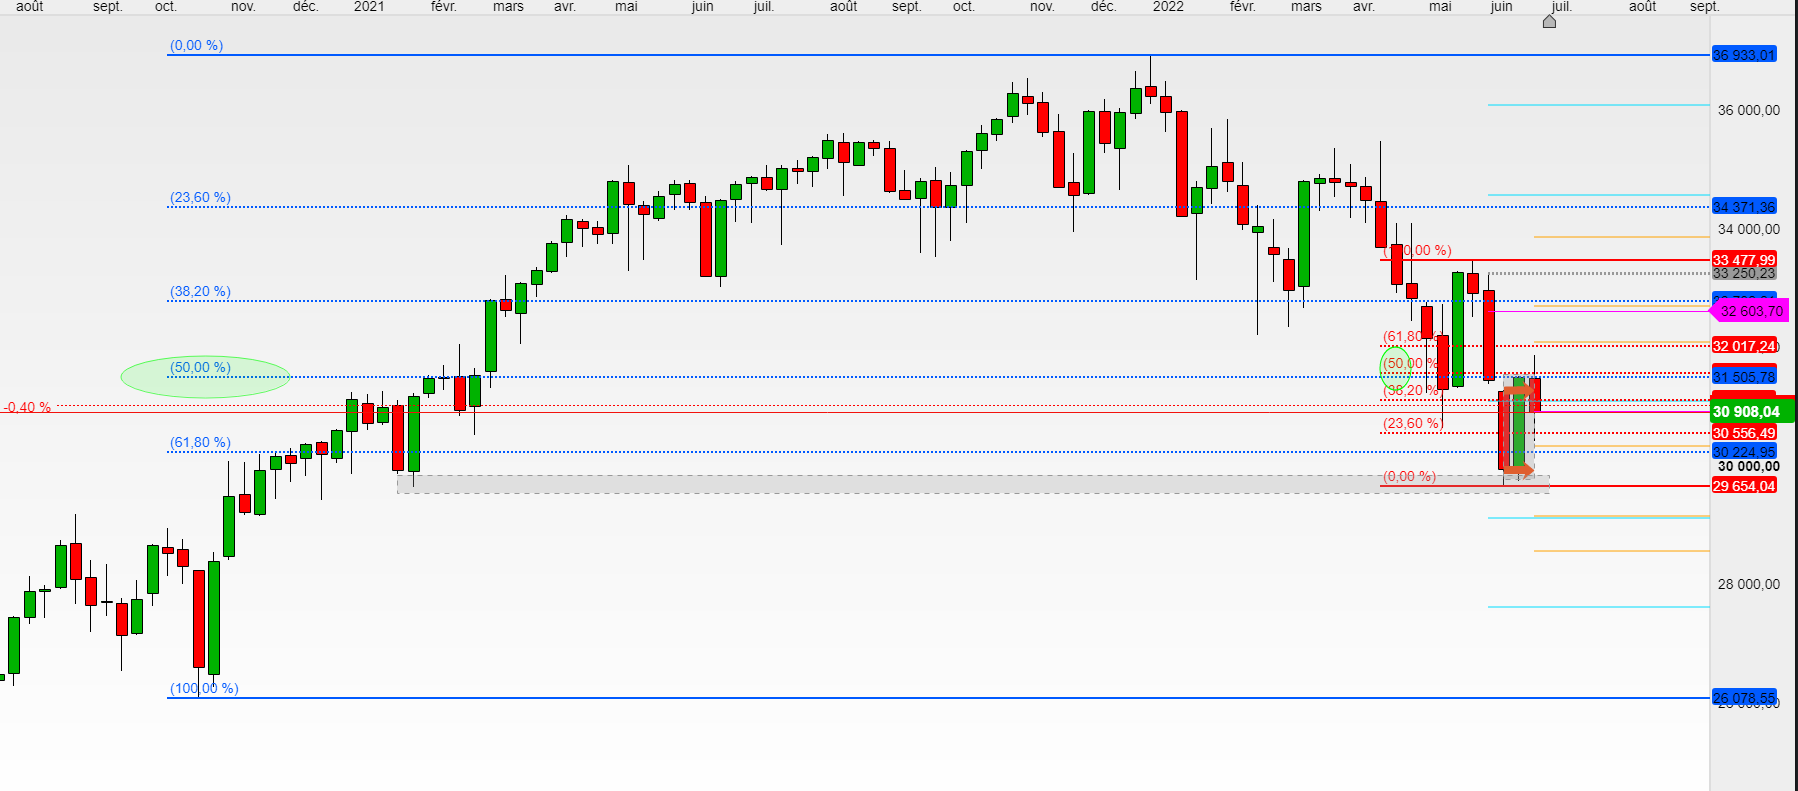Select the gray dashed support zone rectangle

(x=900, y=484)
